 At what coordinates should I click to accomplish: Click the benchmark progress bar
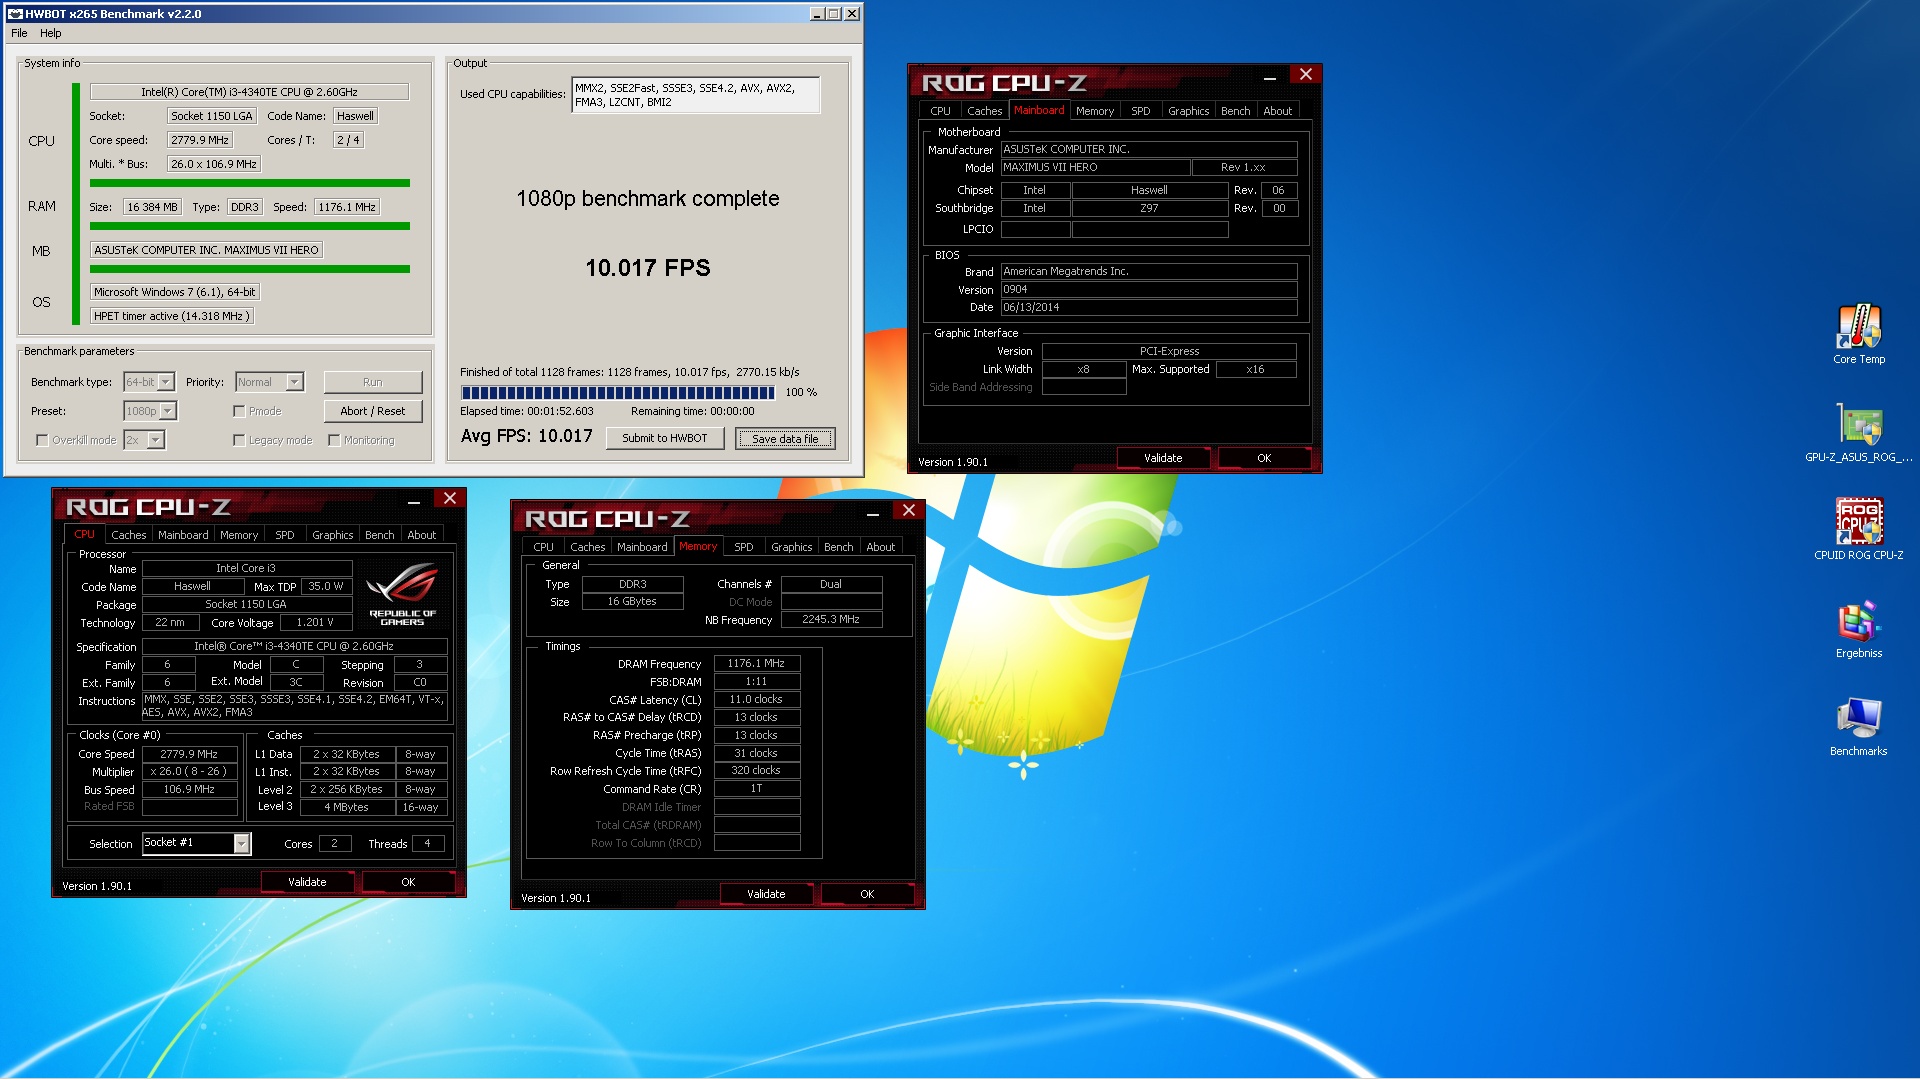(x=617, y=393)
